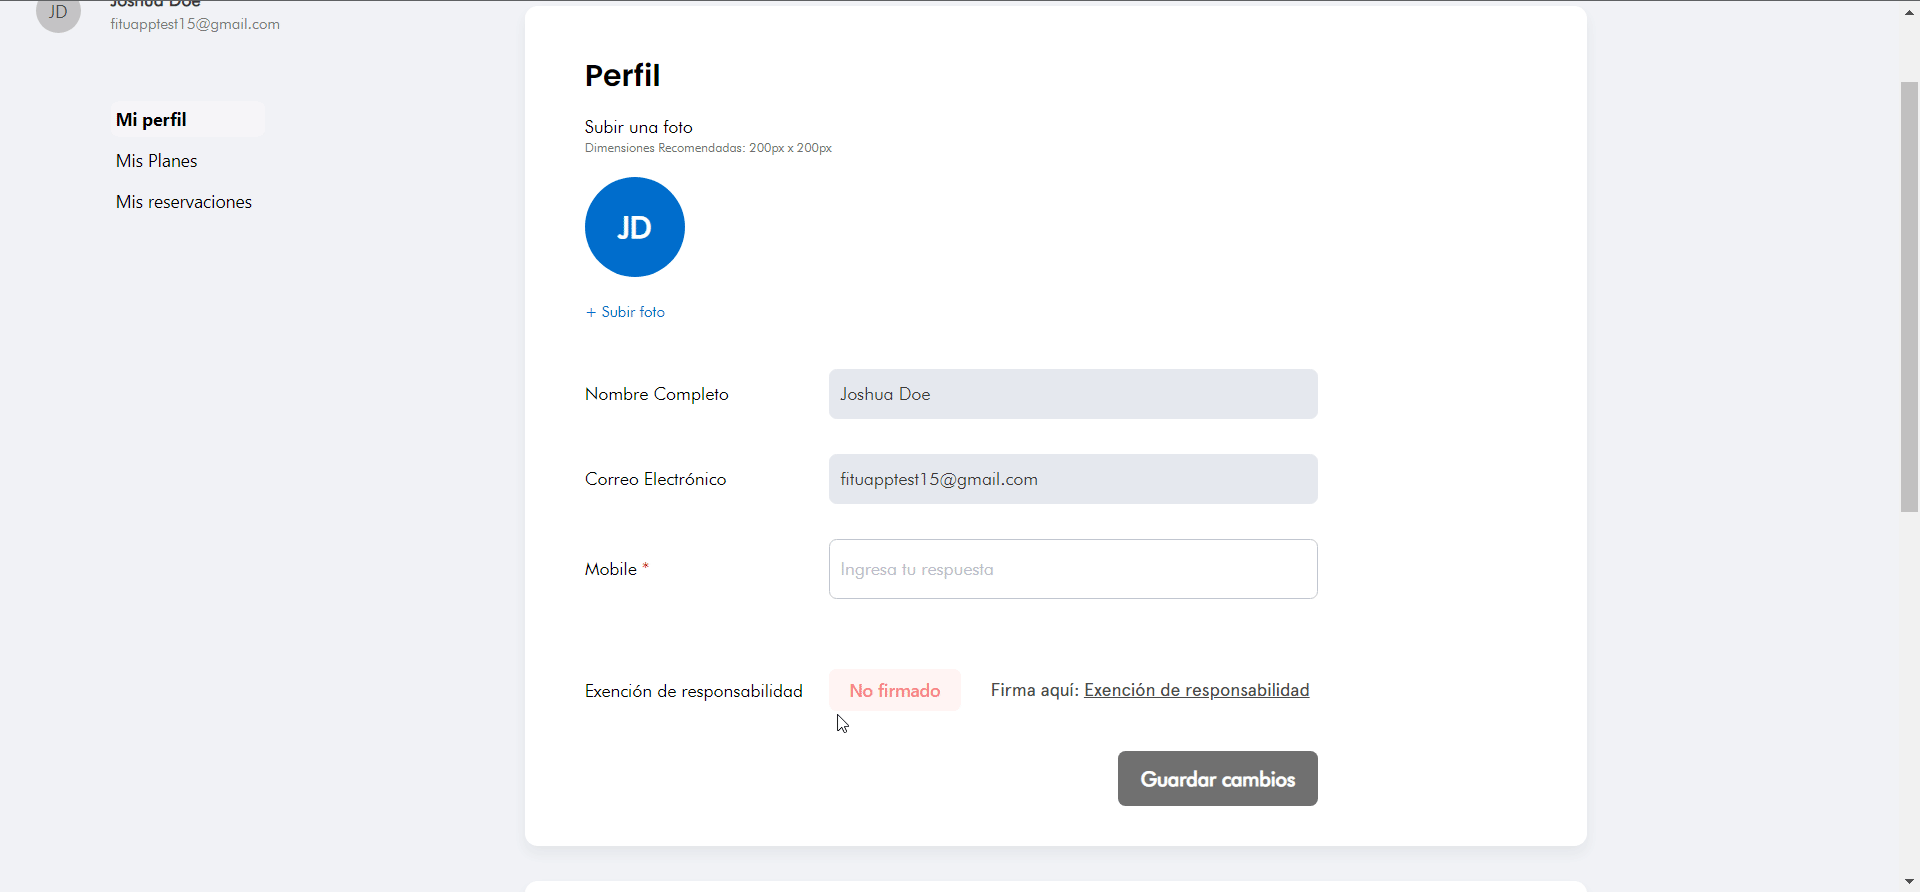Click the Perfil heading

[x=622, y=75]
